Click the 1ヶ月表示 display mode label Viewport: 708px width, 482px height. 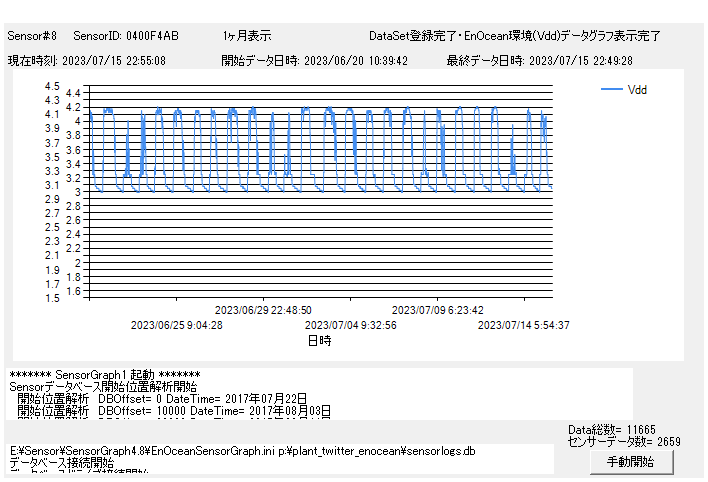pyautogui.click(x=247, y=36)
